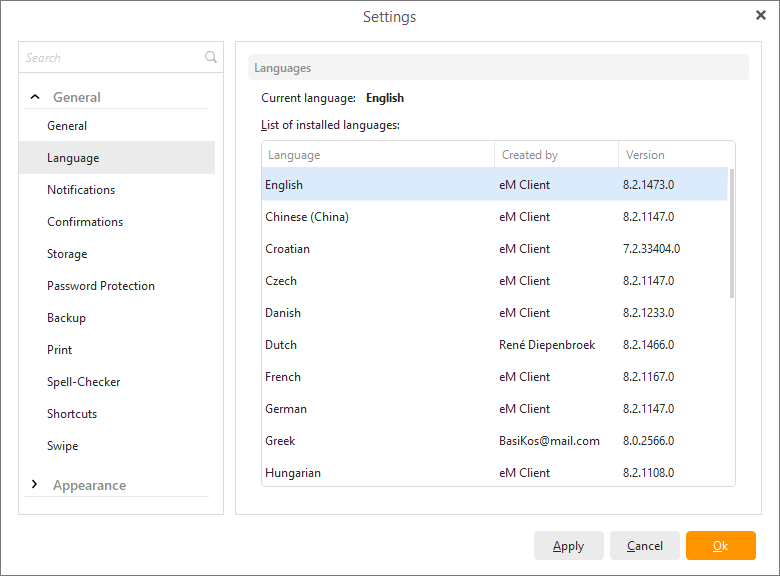This screenshot has width=780, height=576.
Task: Go to Password Protection settings
Action: click(101, 286)
